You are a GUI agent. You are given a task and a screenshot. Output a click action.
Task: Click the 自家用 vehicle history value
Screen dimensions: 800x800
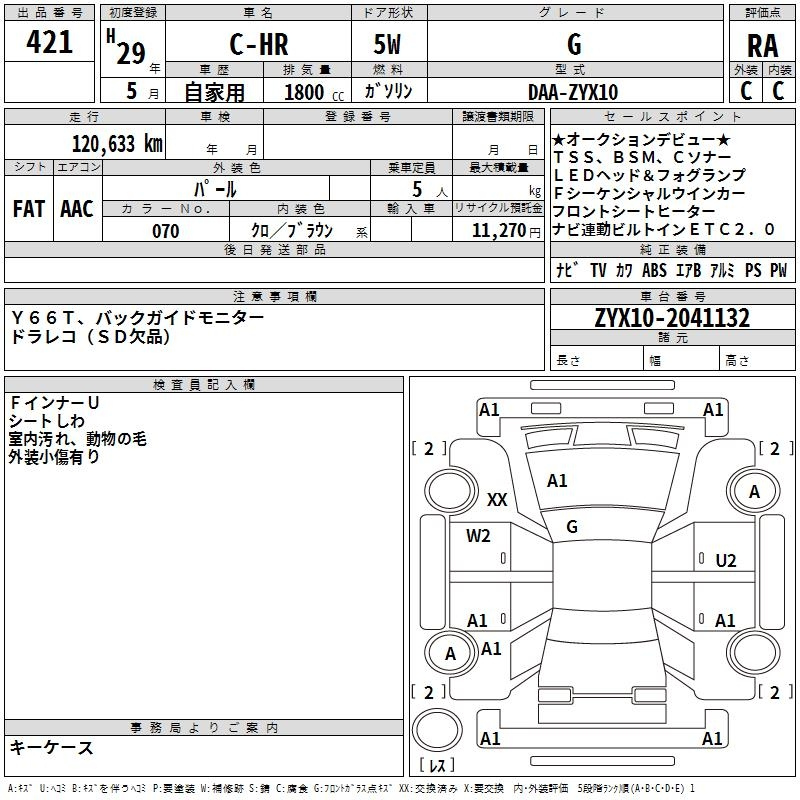[214, 92]
